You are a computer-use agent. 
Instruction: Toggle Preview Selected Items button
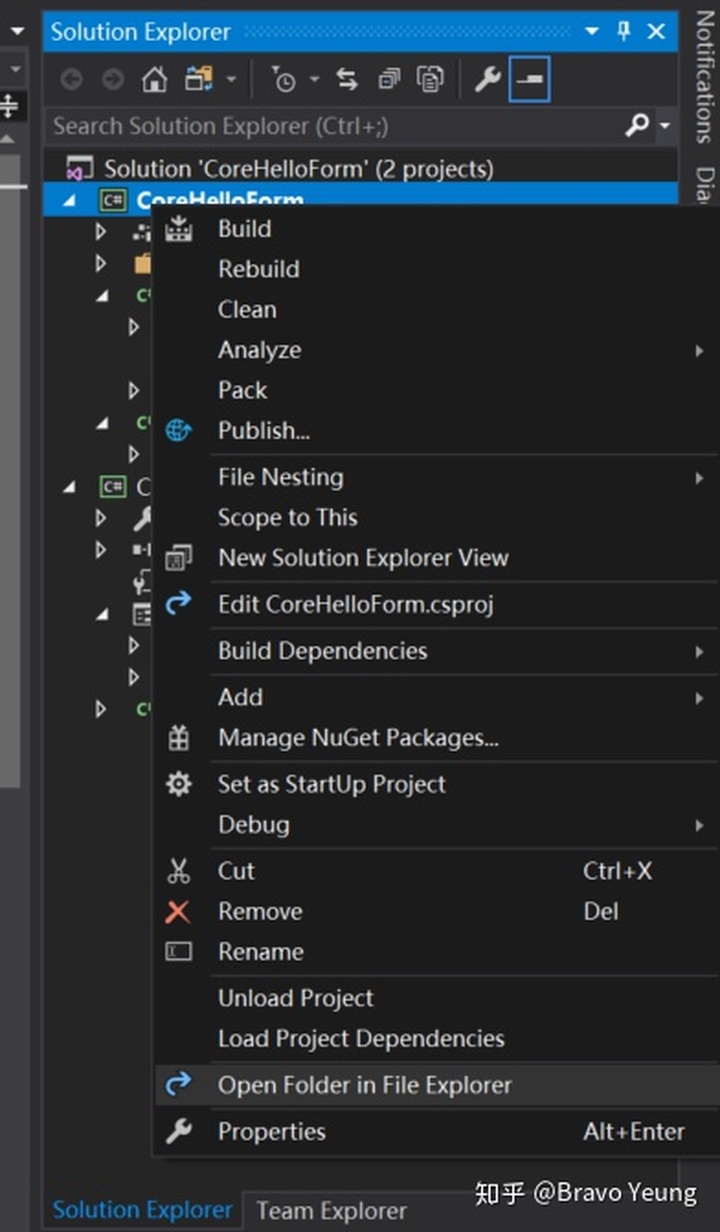529,80
